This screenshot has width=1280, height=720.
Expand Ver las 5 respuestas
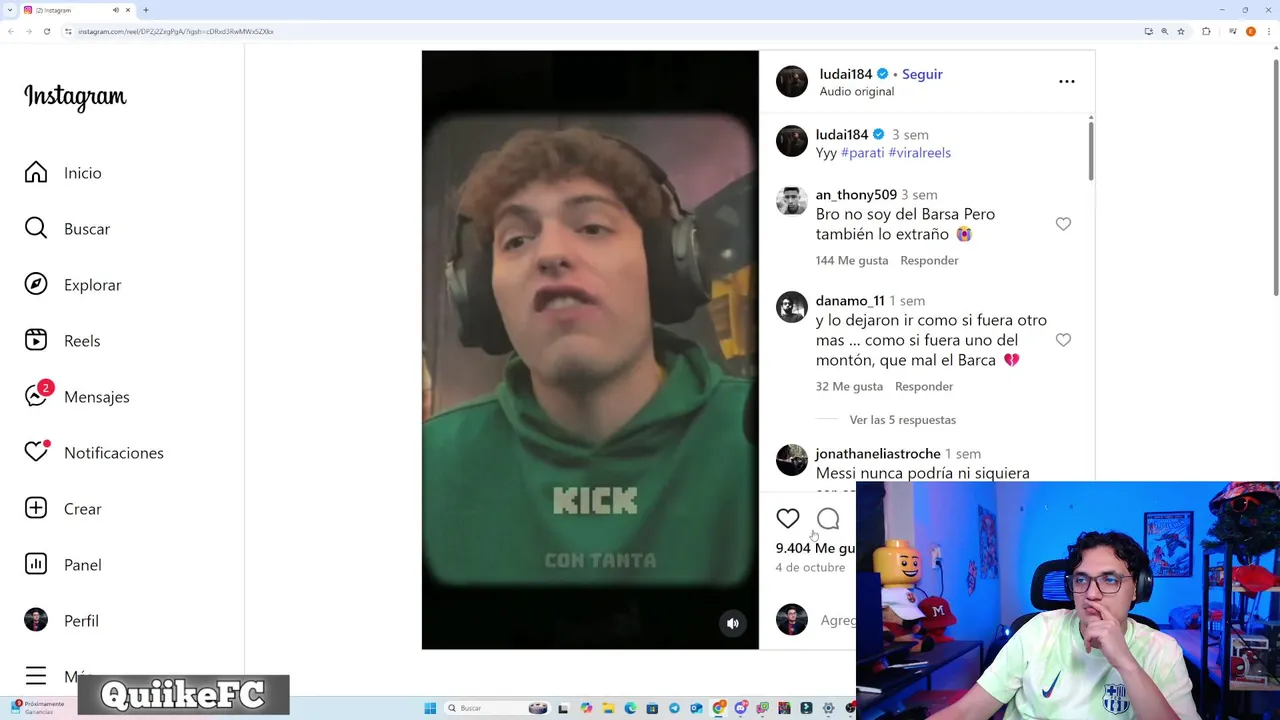click(902, 420)
